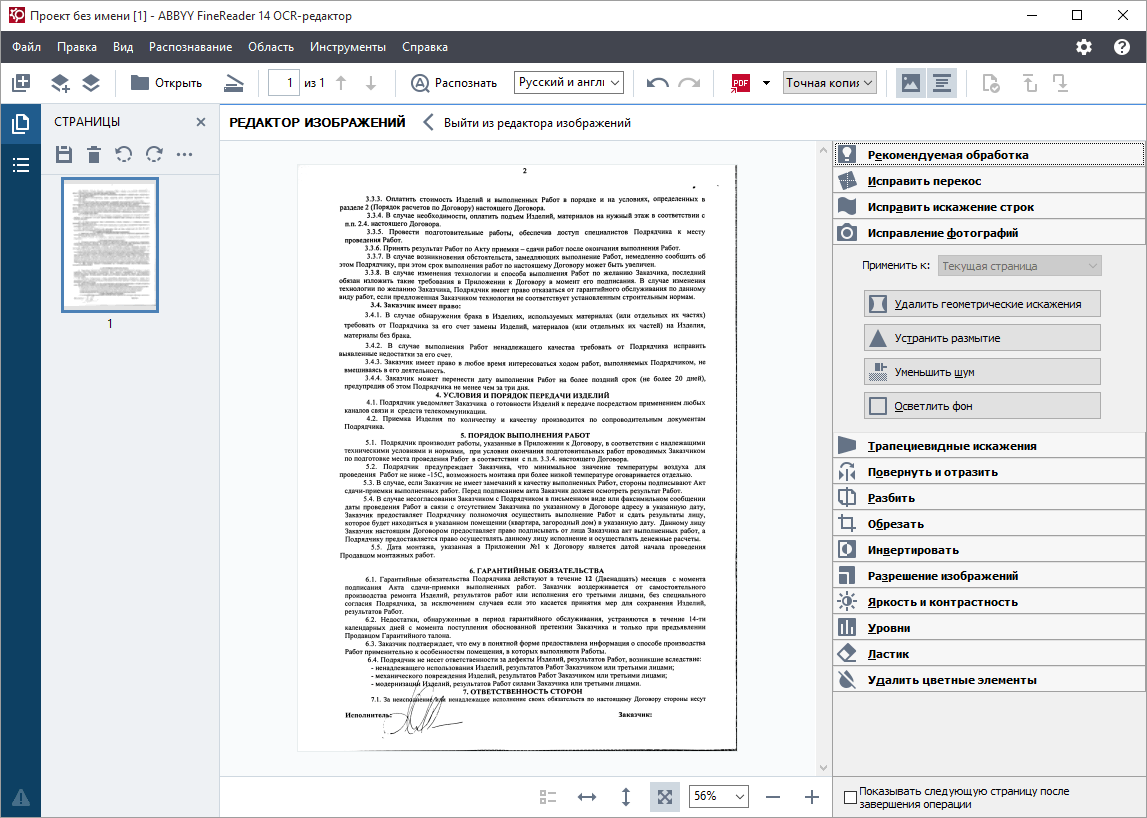Viewport: 1147px width, 818px height.
Task: Expand Яркость и контрастность section
Action: pos(989,601)
